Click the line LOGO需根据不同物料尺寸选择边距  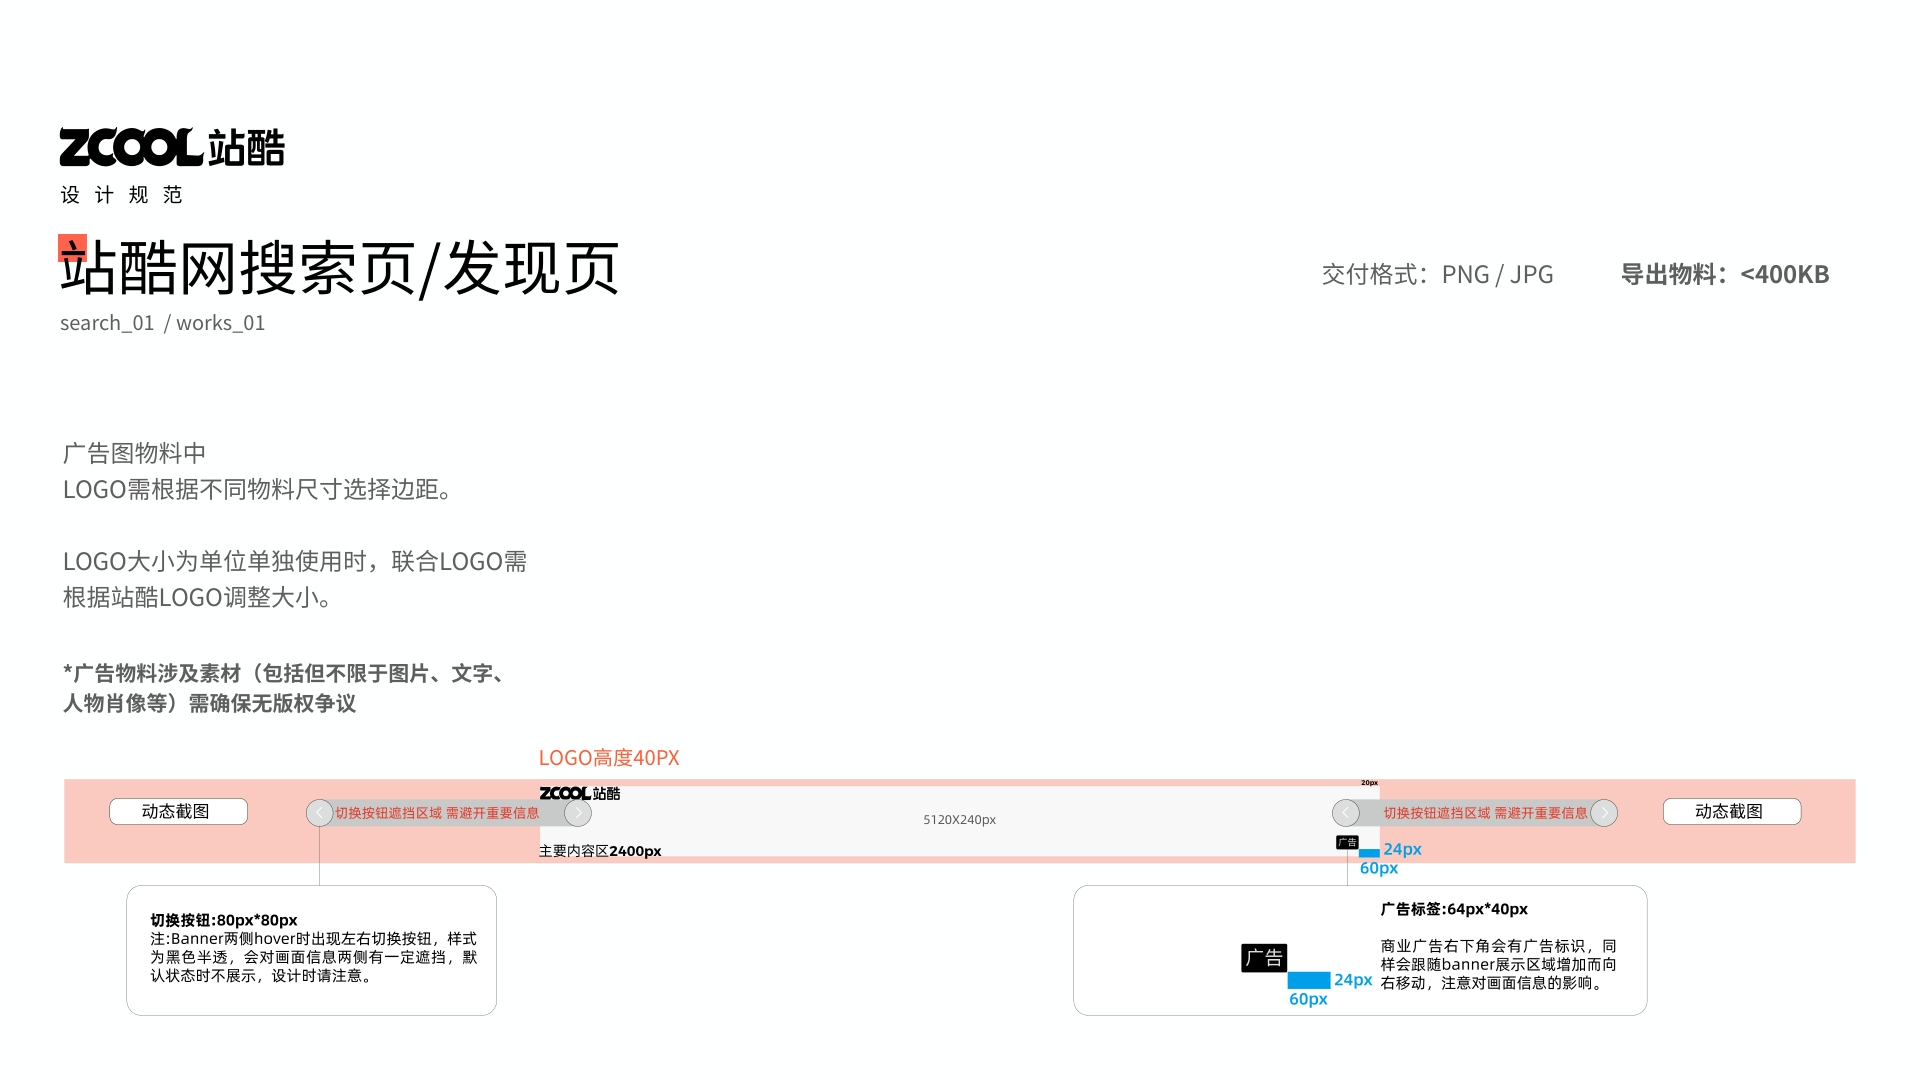click(258, 489)
